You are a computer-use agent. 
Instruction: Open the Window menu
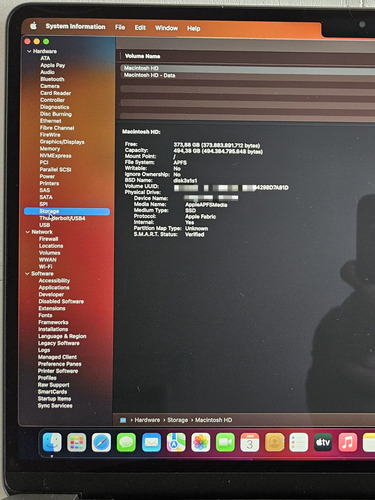166,28
